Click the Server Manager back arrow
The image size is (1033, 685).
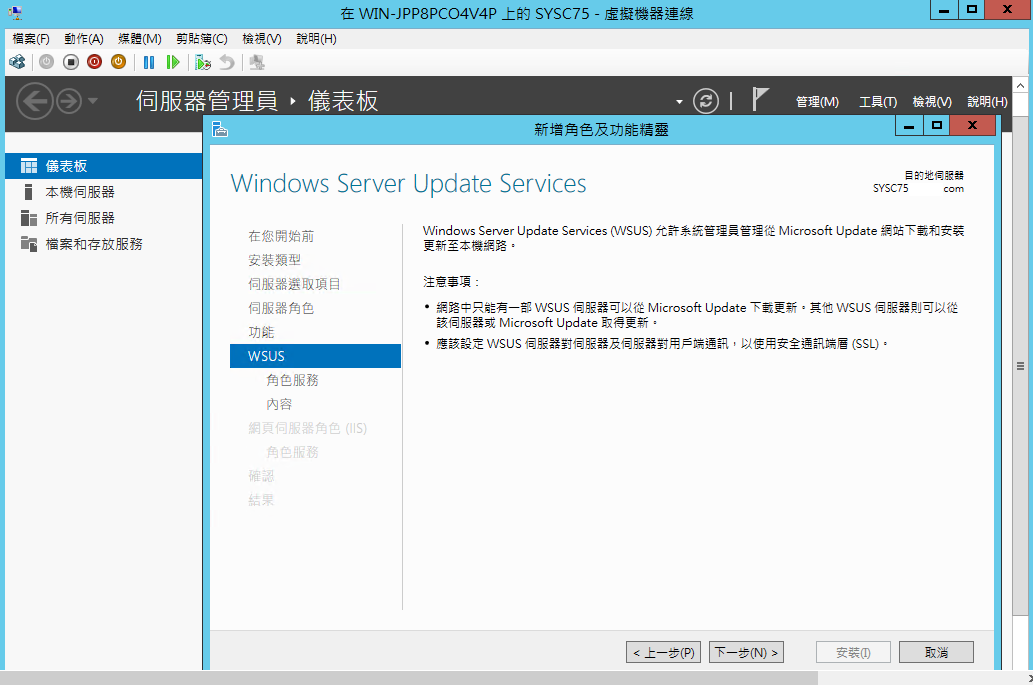pos(34,101)
